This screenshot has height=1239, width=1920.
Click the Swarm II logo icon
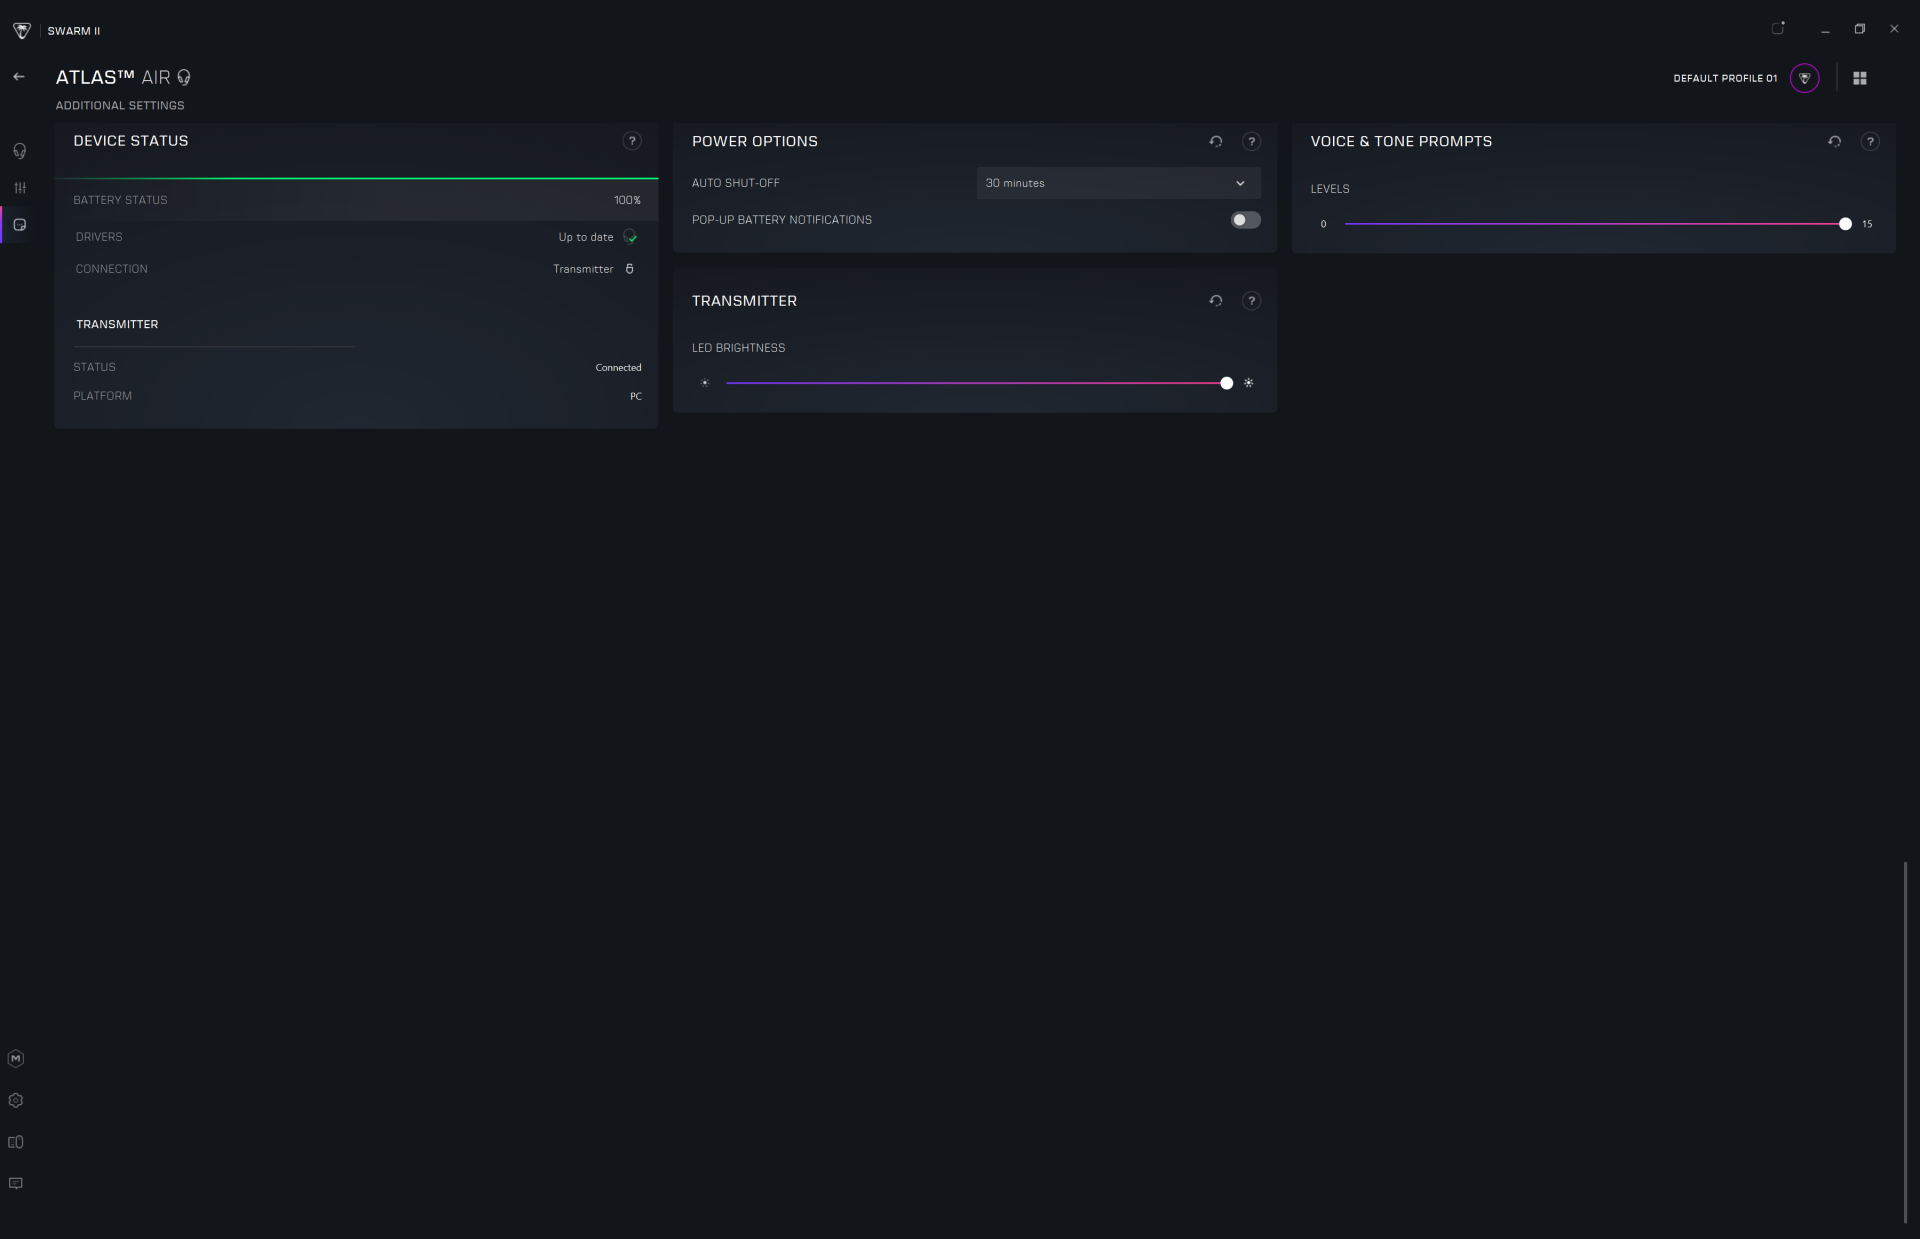coord(22,31)
